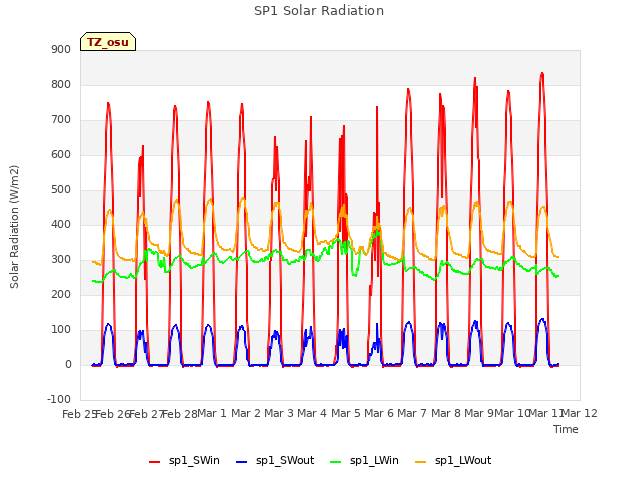This screenshot has height=480, width=640.
Task: Click the 400 y-axis tick label
Action: tap(61, 224)
